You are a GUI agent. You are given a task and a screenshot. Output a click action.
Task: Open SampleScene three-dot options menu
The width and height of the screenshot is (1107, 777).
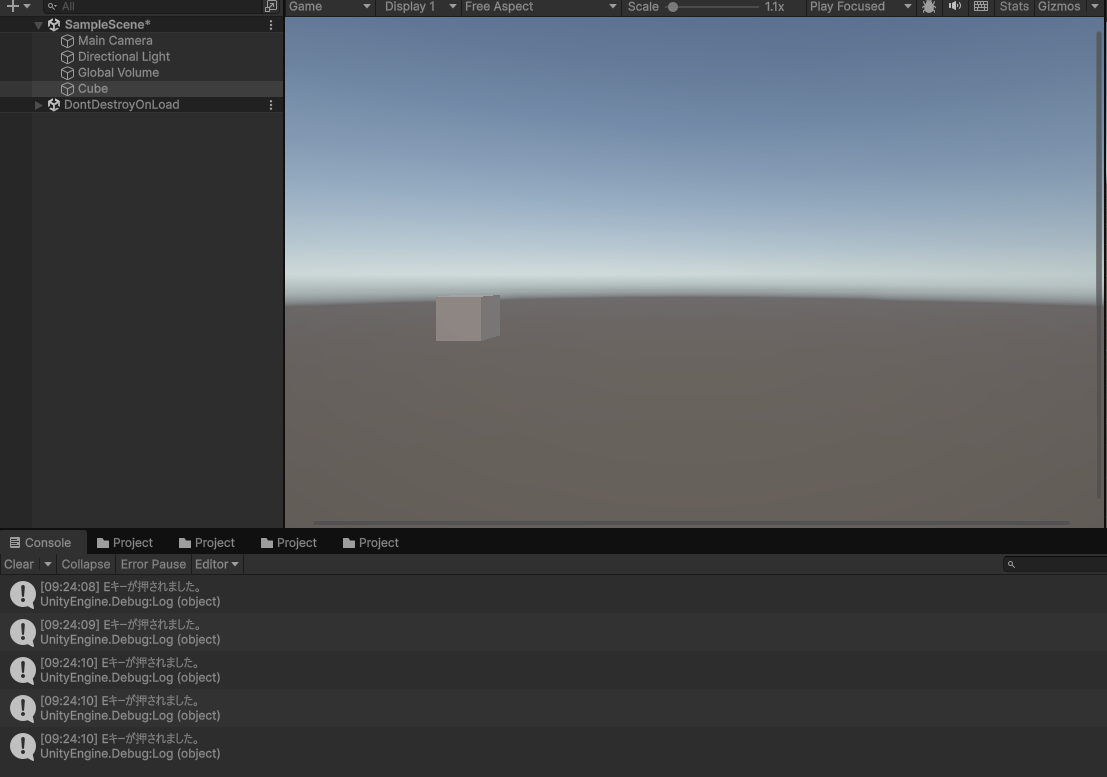[270, 25]
